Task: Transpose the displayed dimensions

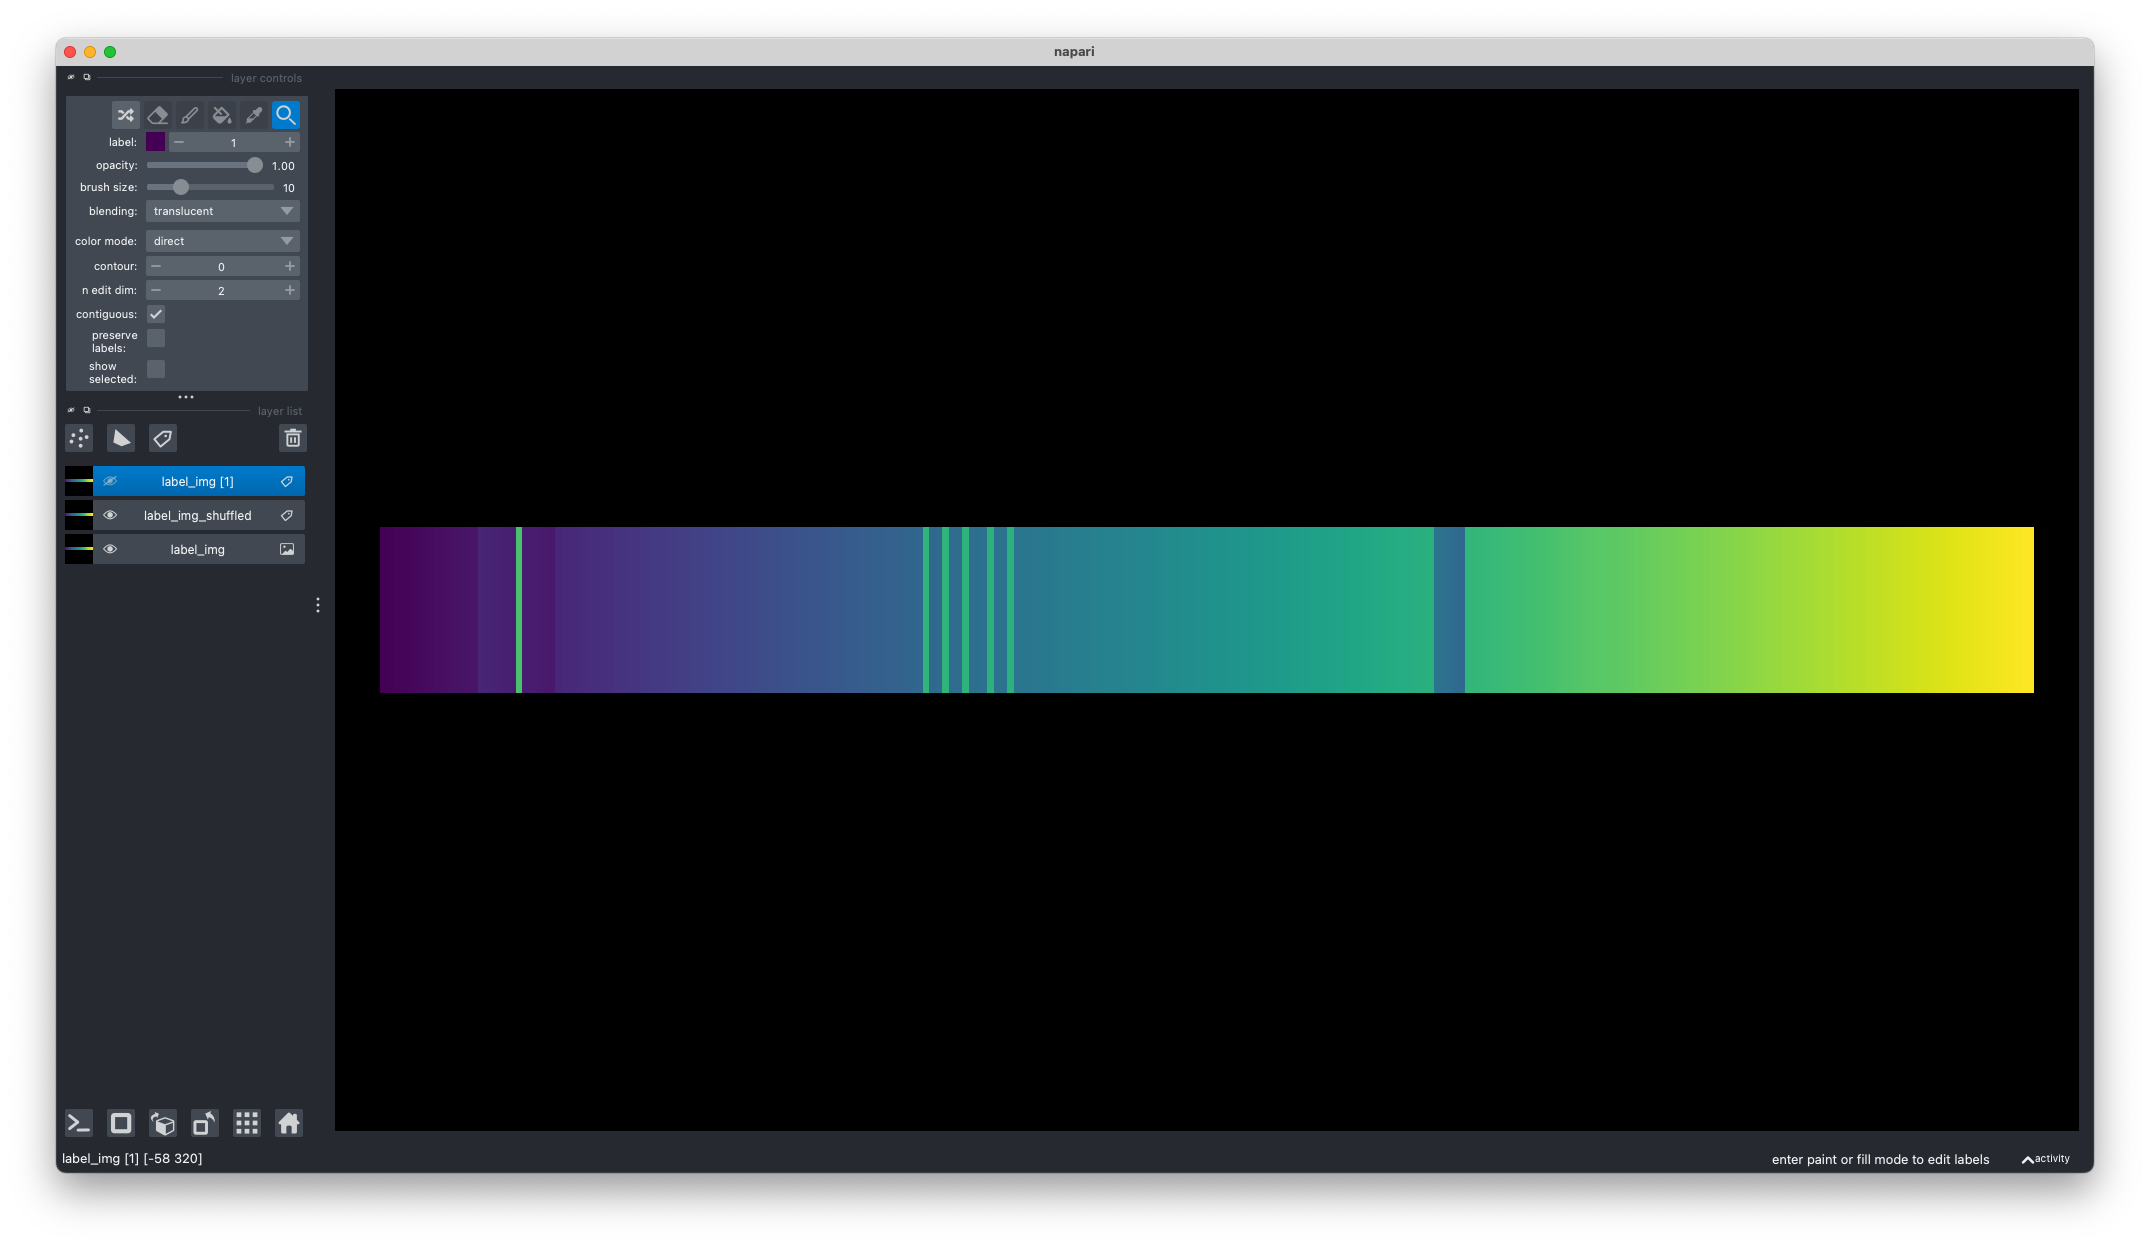Action: [205, 1123]
